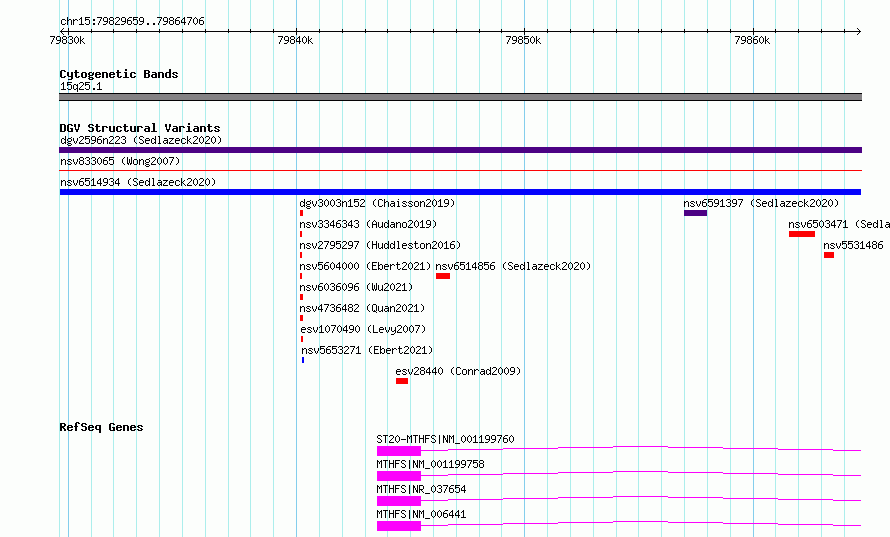
Task: Select the ST20-MTHFS NM_001199760 magenta exon block
Action: (x=399, y=451)
